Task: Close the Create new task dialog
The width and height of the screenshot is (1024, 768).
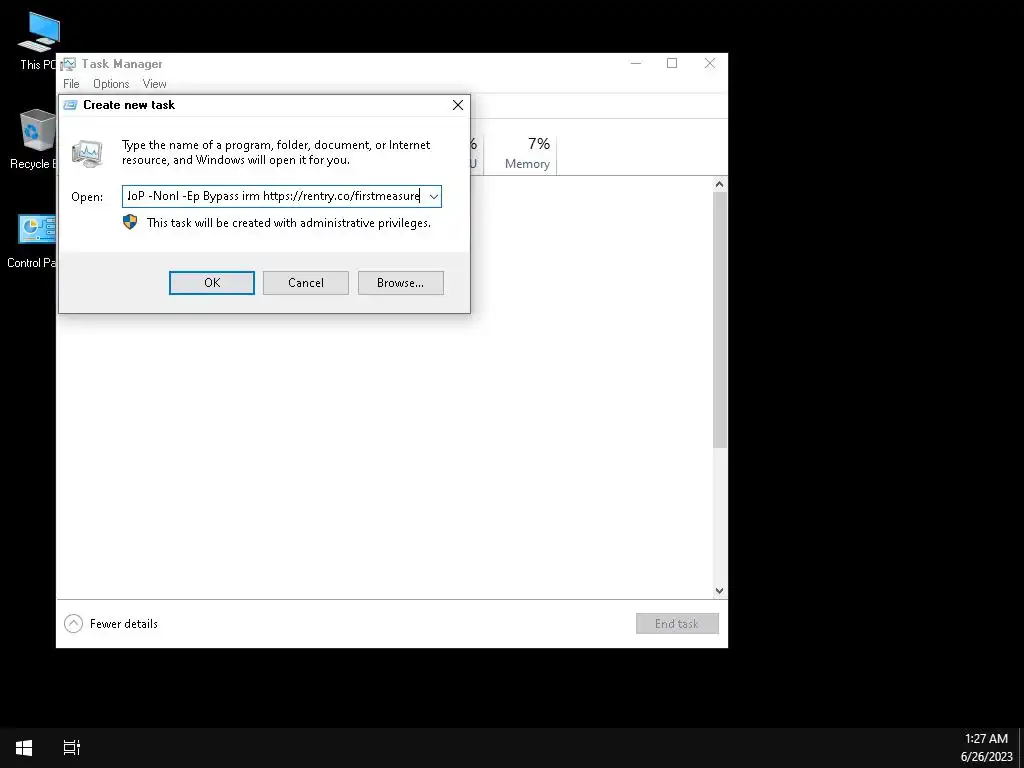Action: click(x=458, y=105)
